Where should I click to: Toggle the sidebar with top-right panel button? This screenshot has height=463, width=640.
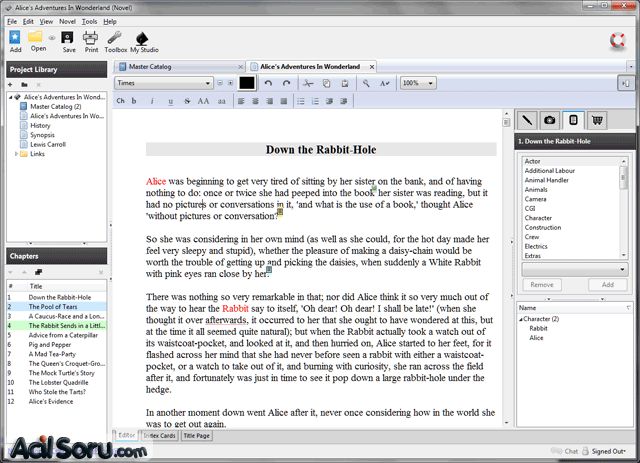(x=626, y=83)
